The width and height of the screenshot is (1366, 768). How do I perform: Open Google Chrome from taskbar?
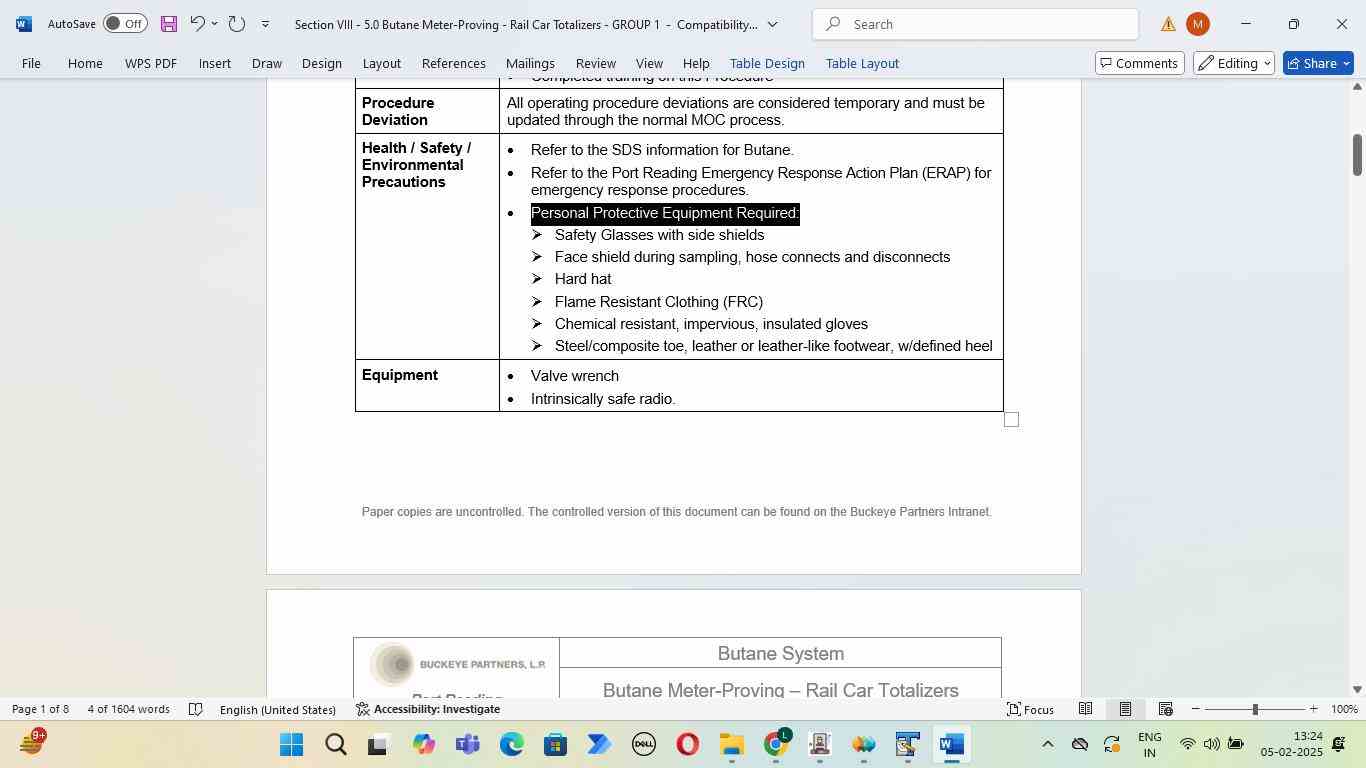[x=776, y=745]
